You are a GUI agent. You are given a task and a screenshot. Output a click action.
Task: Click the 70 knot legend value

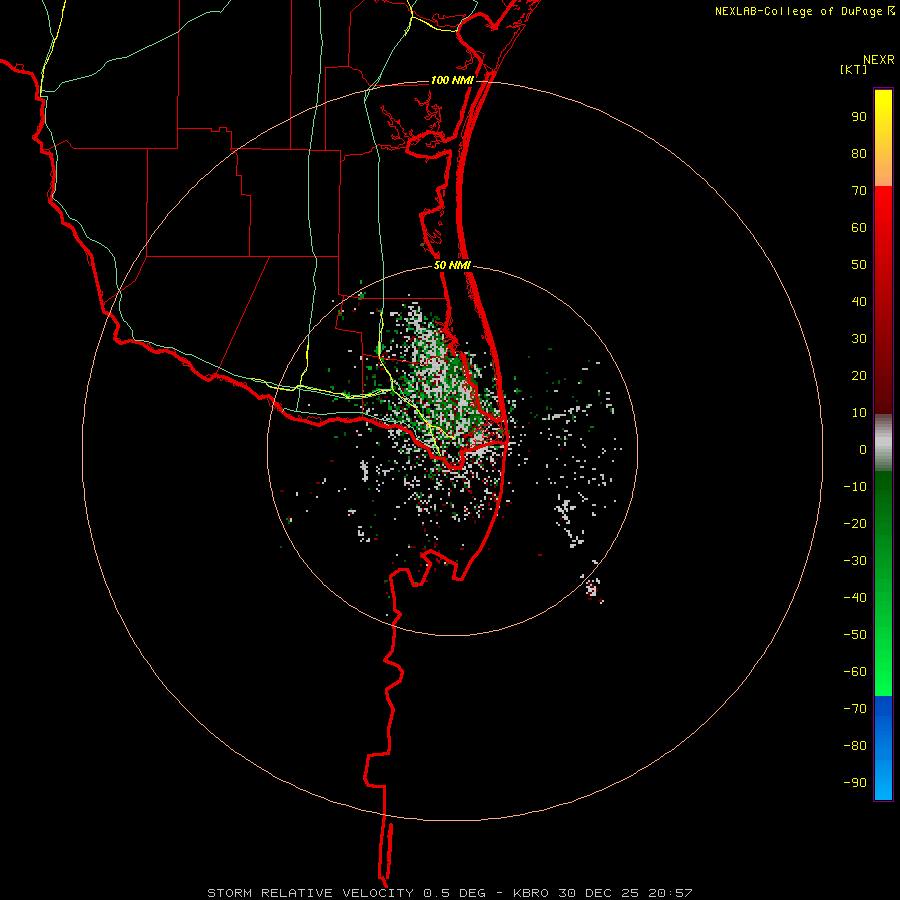[x=859, y=191]
